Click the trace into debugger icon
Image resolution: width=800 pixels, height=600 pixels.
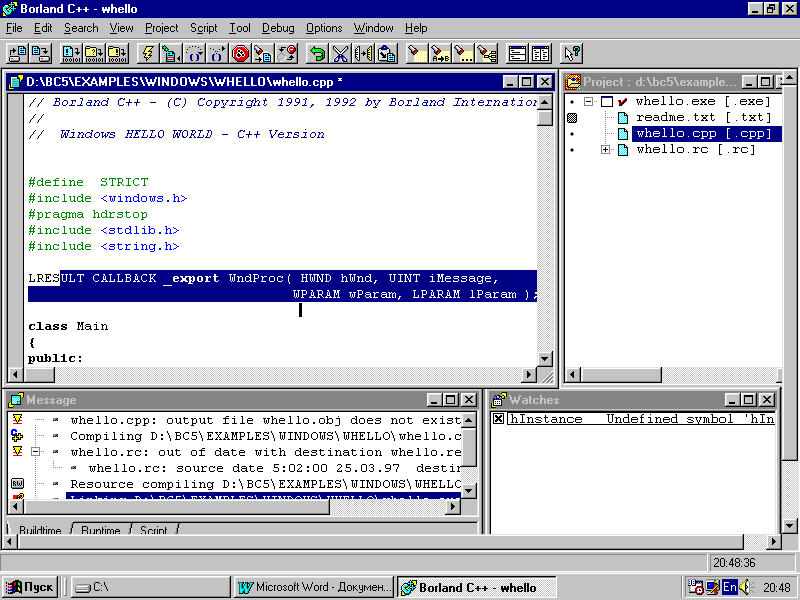[x=217, y=53]
